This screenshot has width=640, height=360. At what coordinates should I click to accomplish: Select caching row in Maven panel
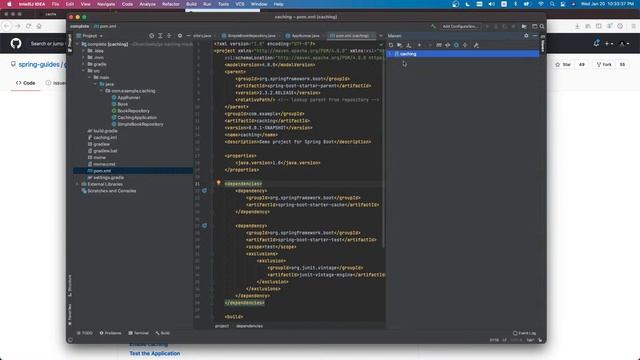click(x=462, y=54)
